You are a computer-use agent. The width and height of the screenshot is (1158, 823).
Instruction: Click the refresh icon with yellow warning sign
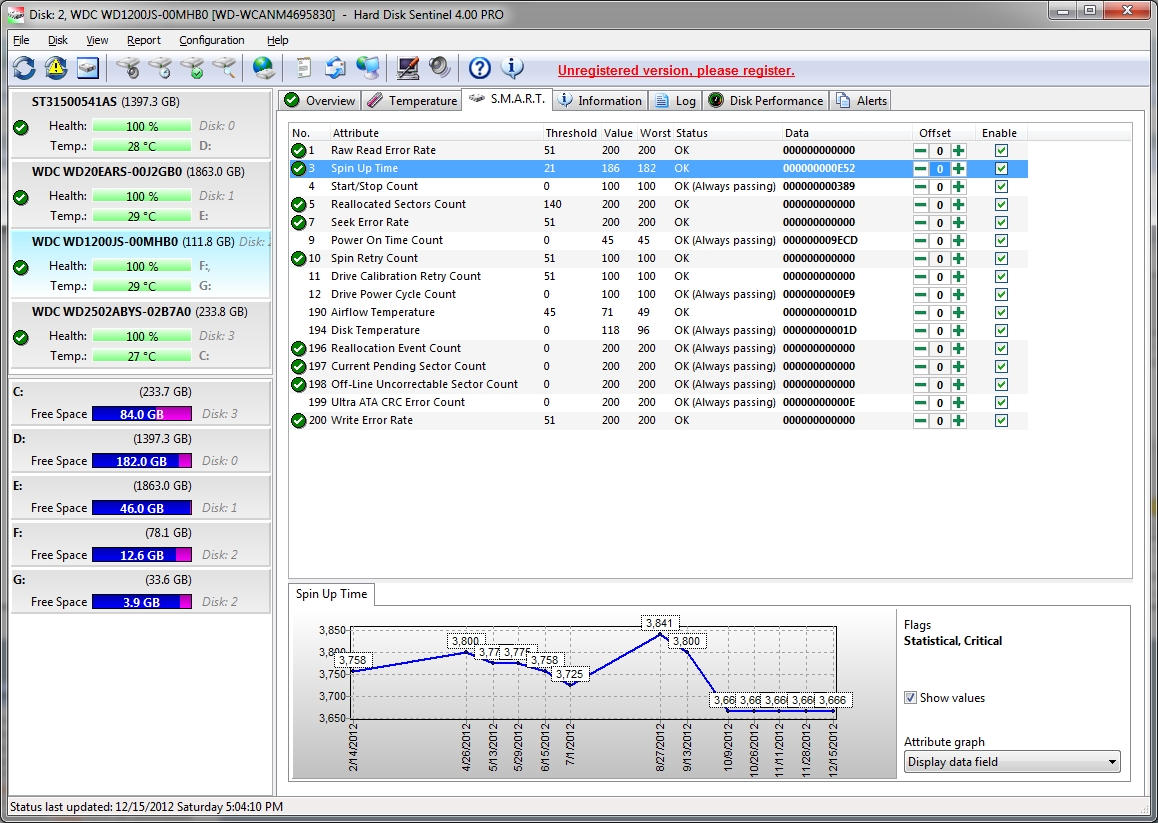click(x=56, y=68)
